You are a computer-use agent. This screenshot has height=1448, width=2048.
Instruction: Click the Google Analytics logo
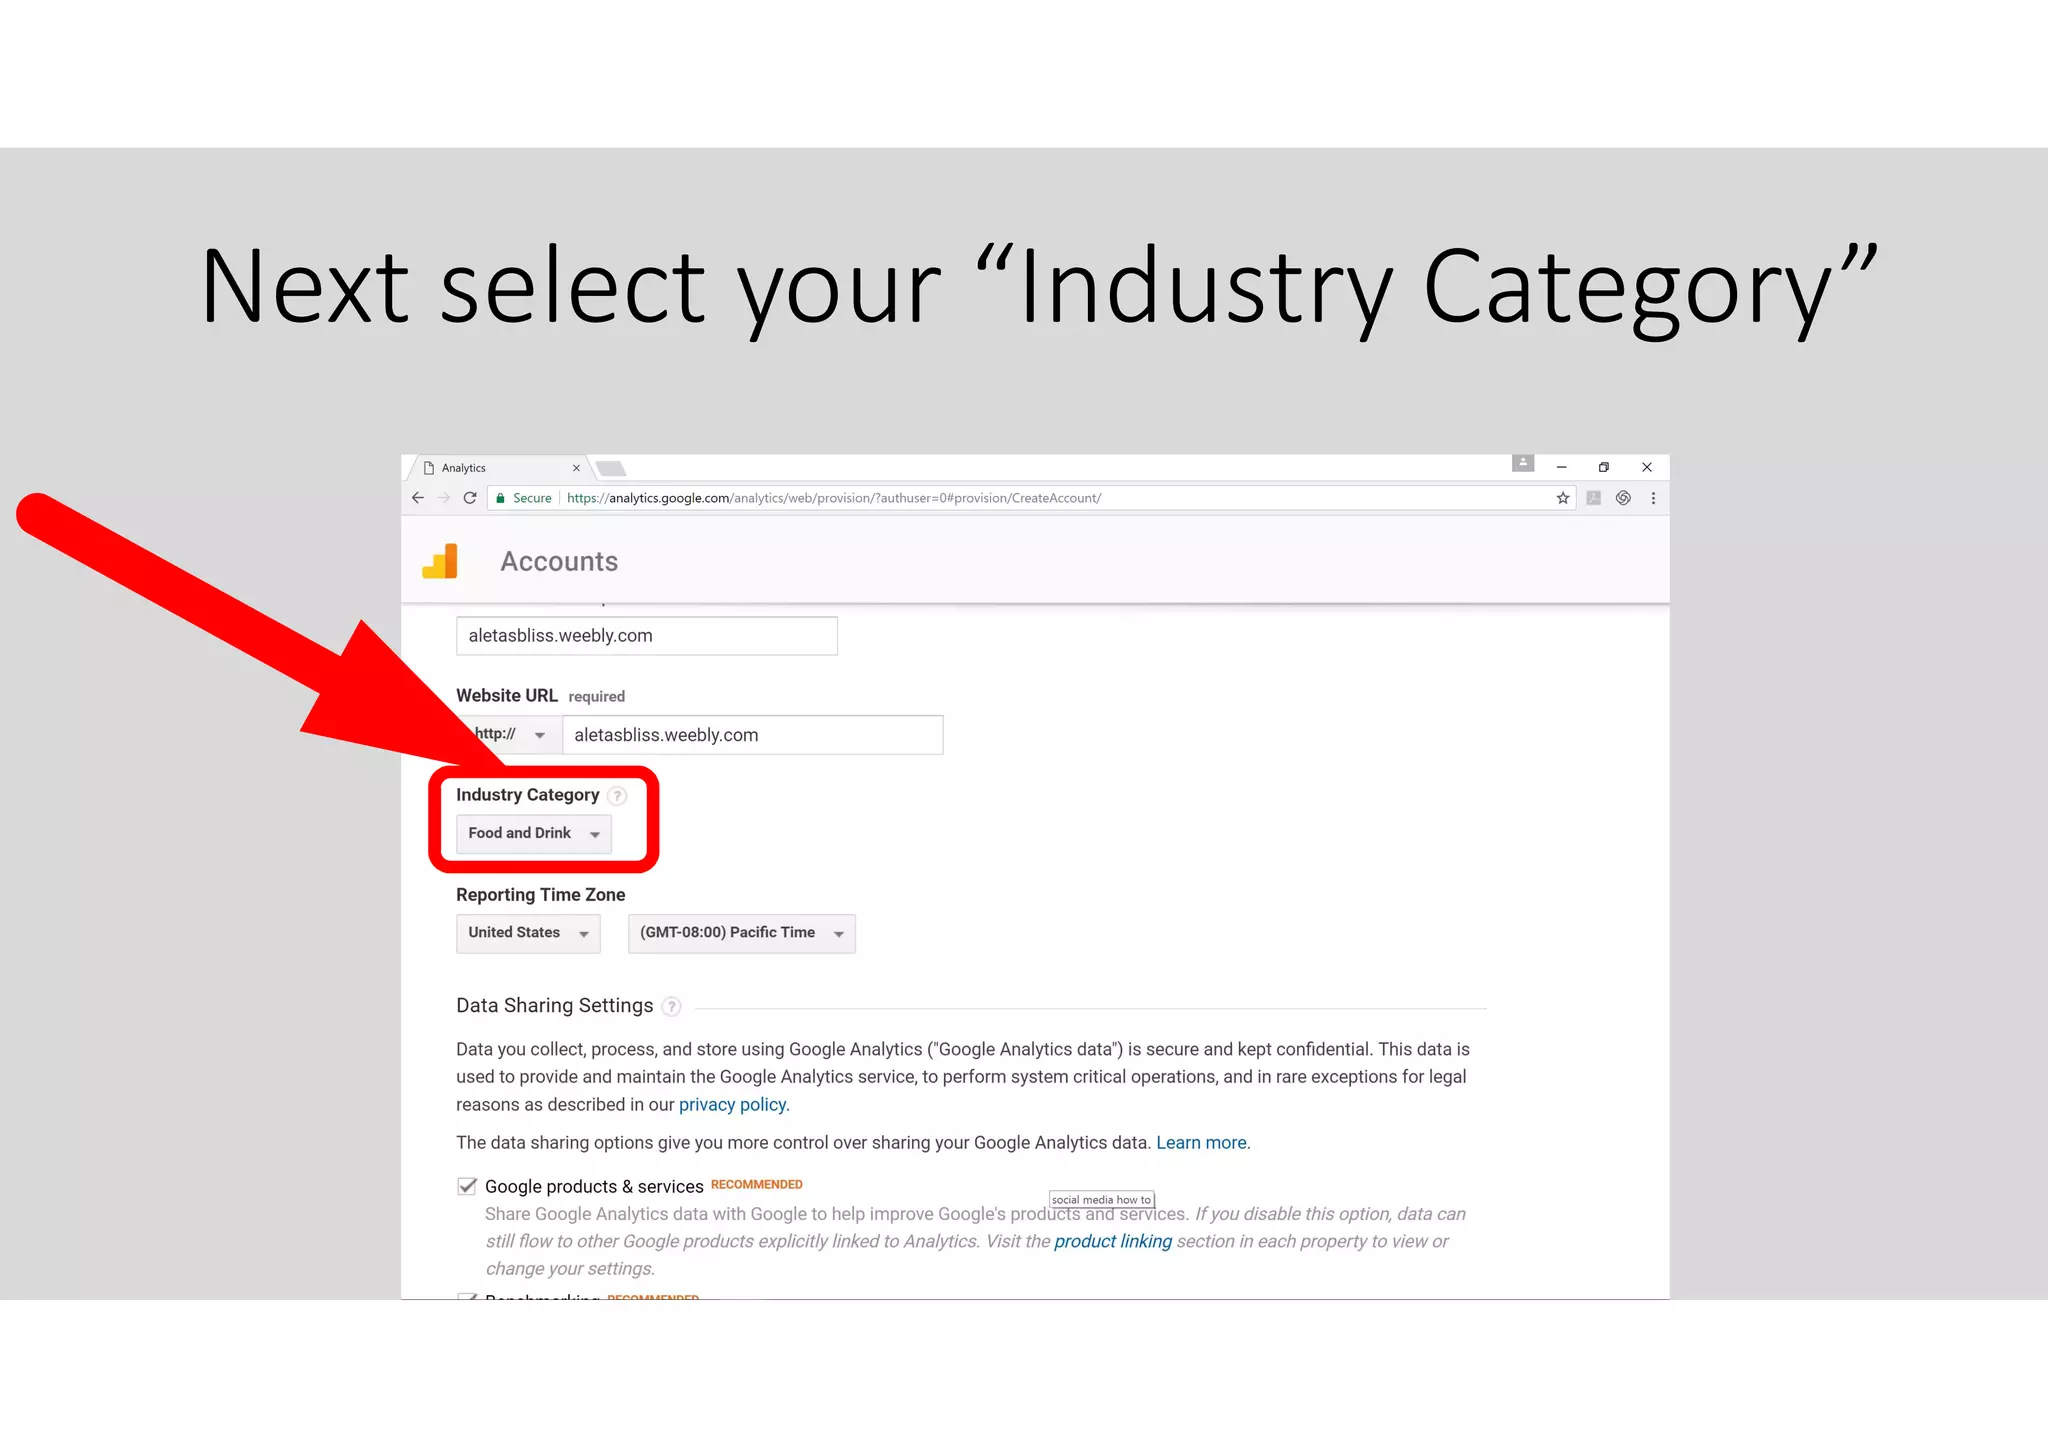coord(440,561)
